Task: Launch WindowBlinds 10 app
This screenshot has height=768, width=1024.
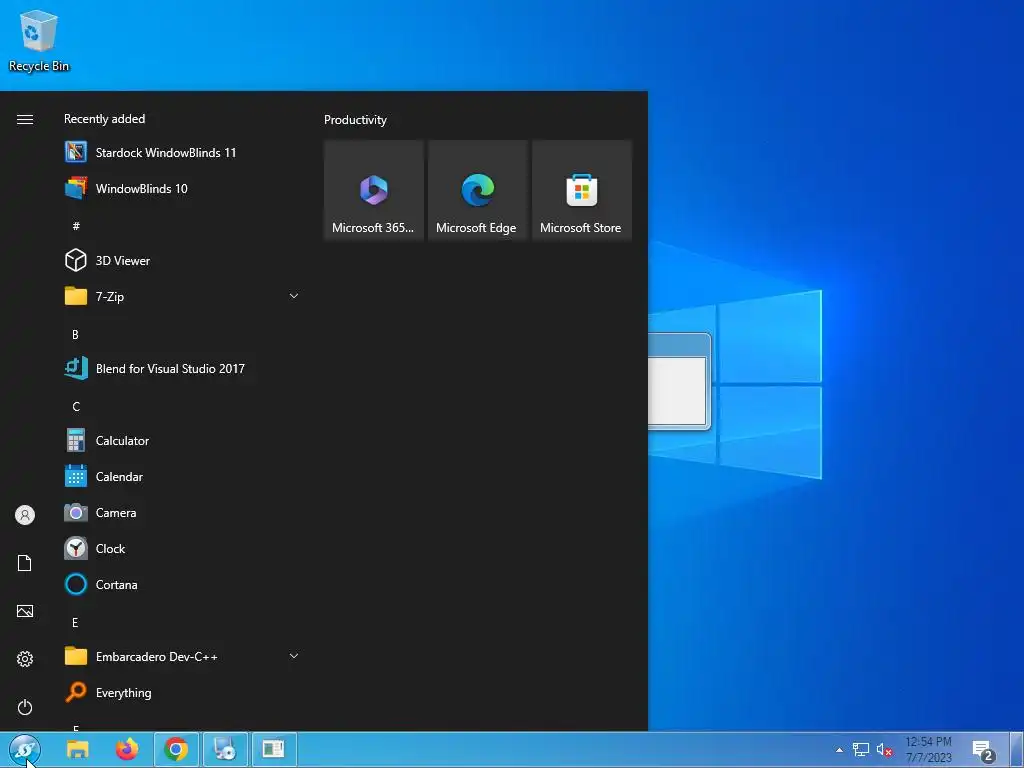Action: (183, 189)
